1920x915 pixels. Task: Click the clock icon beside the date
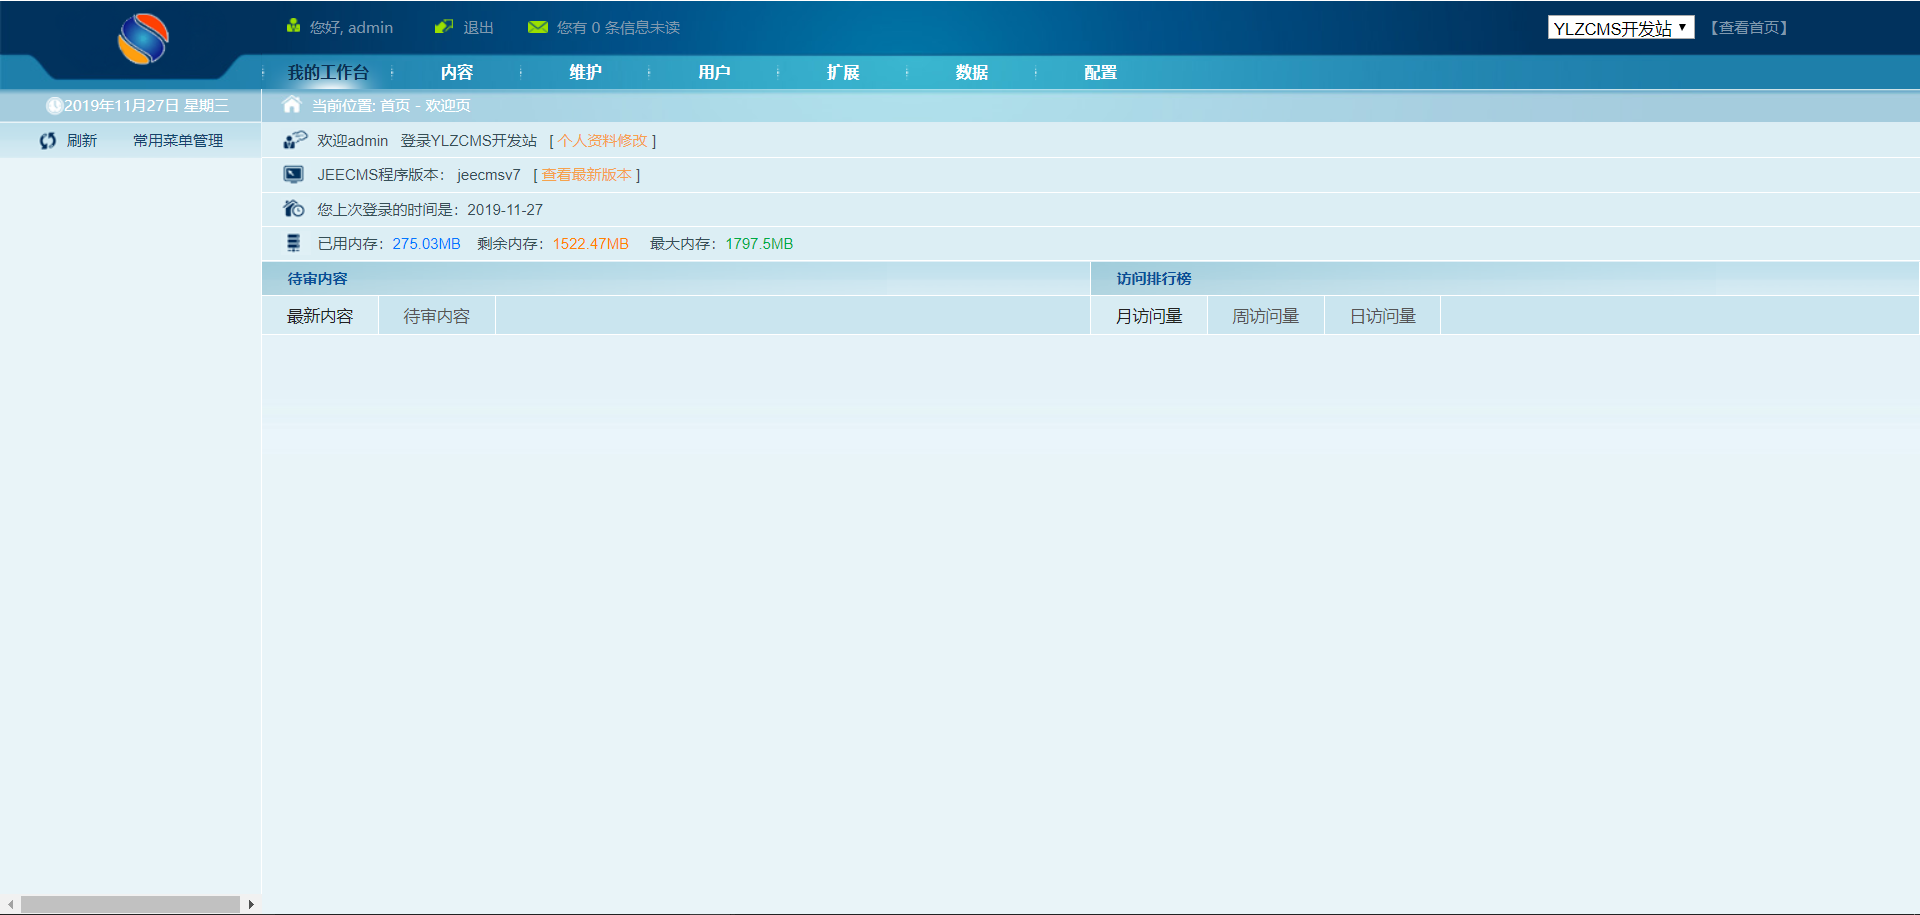tap(54, 105)
